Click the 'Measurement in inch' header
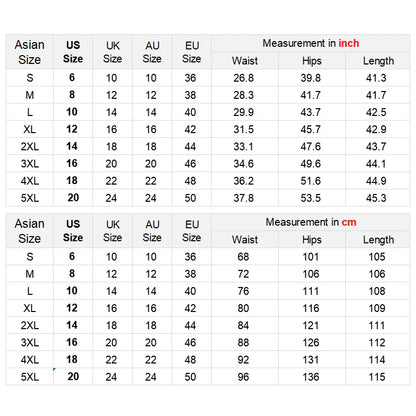 coord(311,43)
